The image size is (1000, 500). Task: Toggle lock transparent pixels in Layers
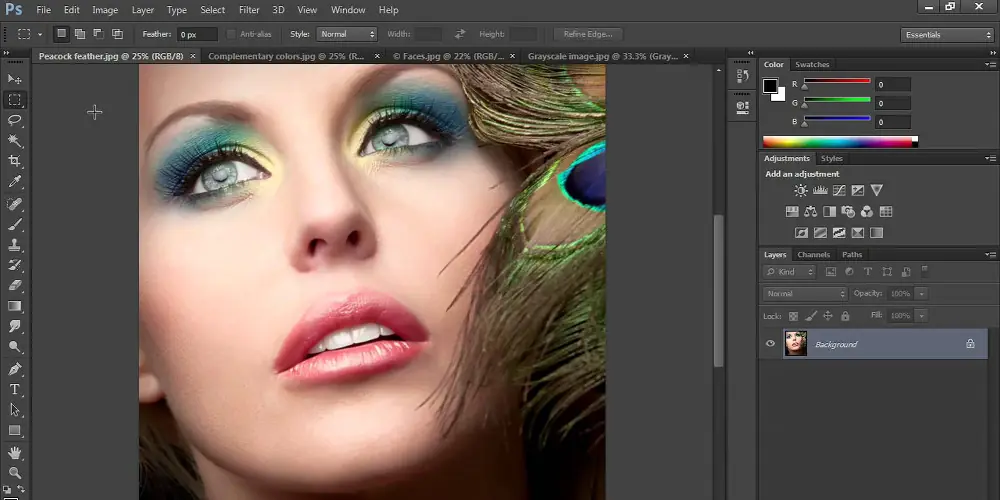pyautogui.click(x=793, y=316)
